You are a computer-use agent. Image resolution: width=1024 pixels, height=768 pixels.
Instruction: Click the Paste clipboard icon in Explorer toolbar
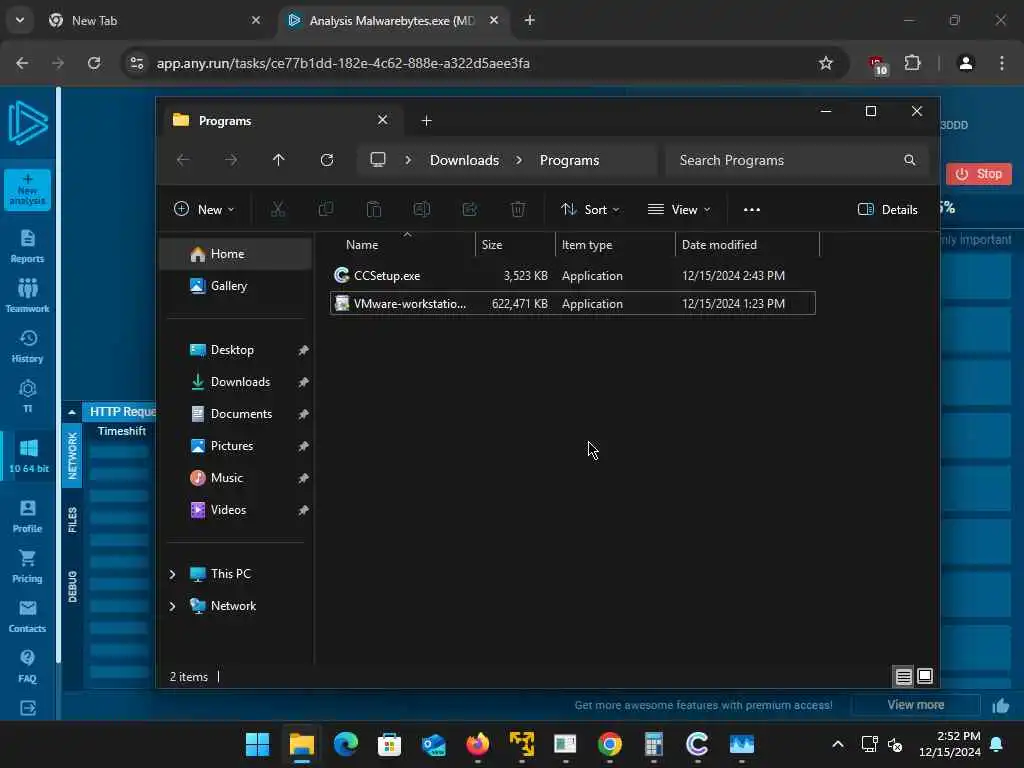pyautogui.click(x=374, y=210)
